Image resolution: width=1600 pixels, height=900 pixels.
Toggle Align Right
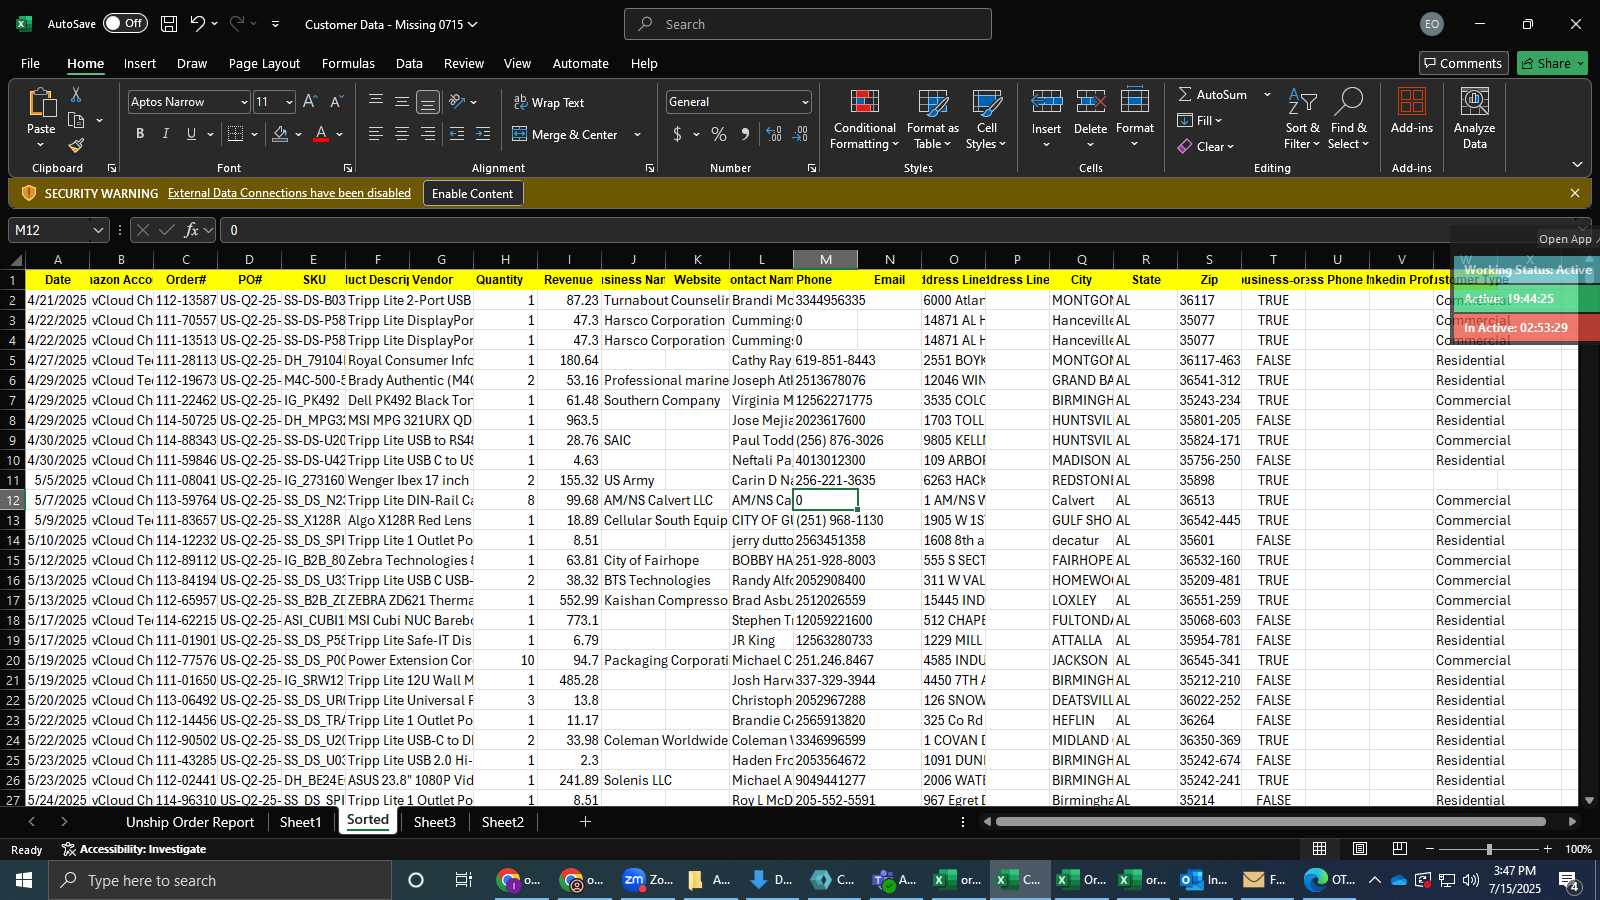428,134
